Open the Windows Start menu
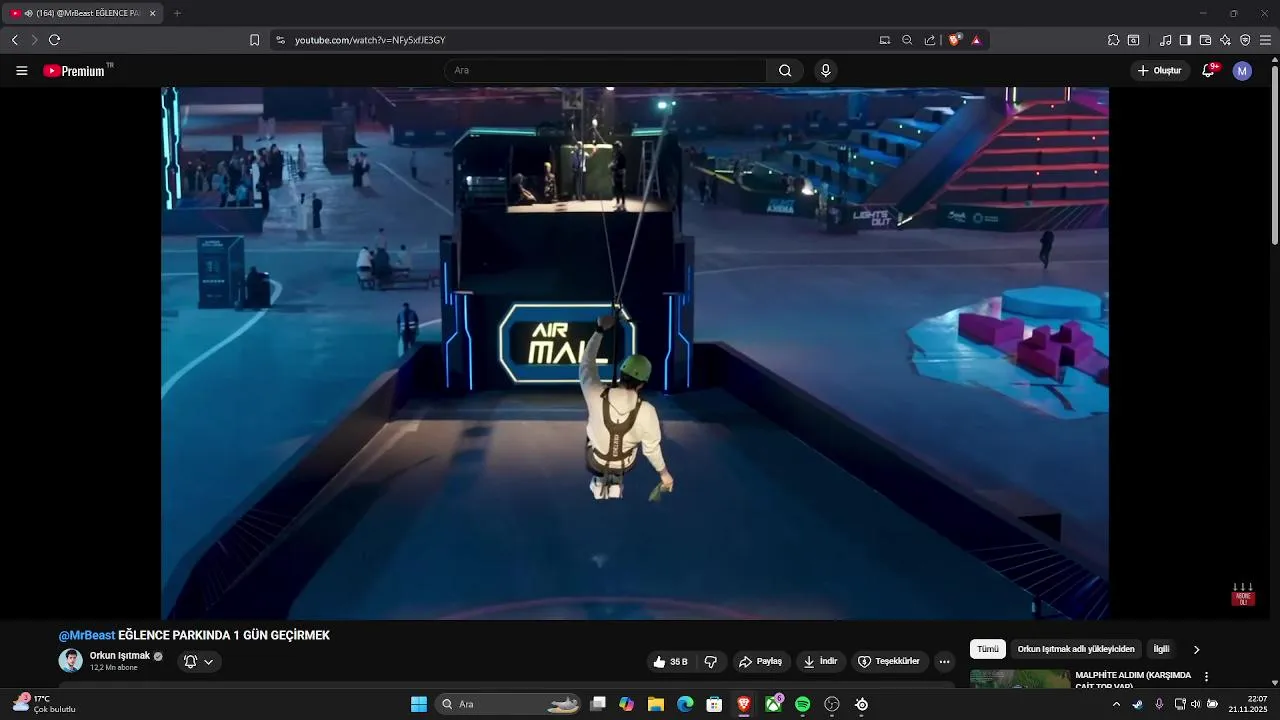The width and height of the screenshot is (1280, 720). coord(419,704)
